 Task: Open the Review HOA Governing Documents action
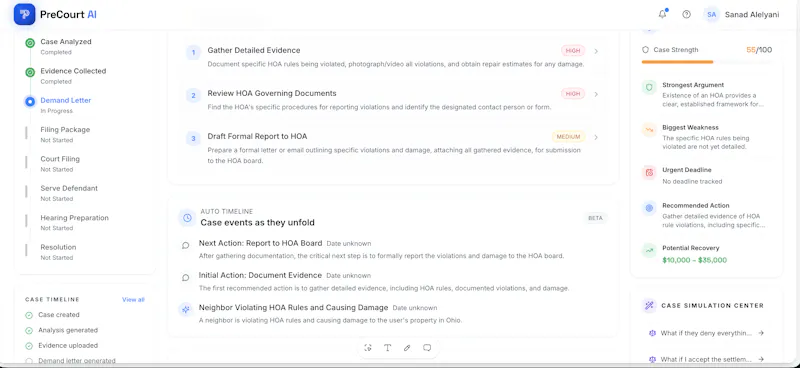[x=392, y=100]
